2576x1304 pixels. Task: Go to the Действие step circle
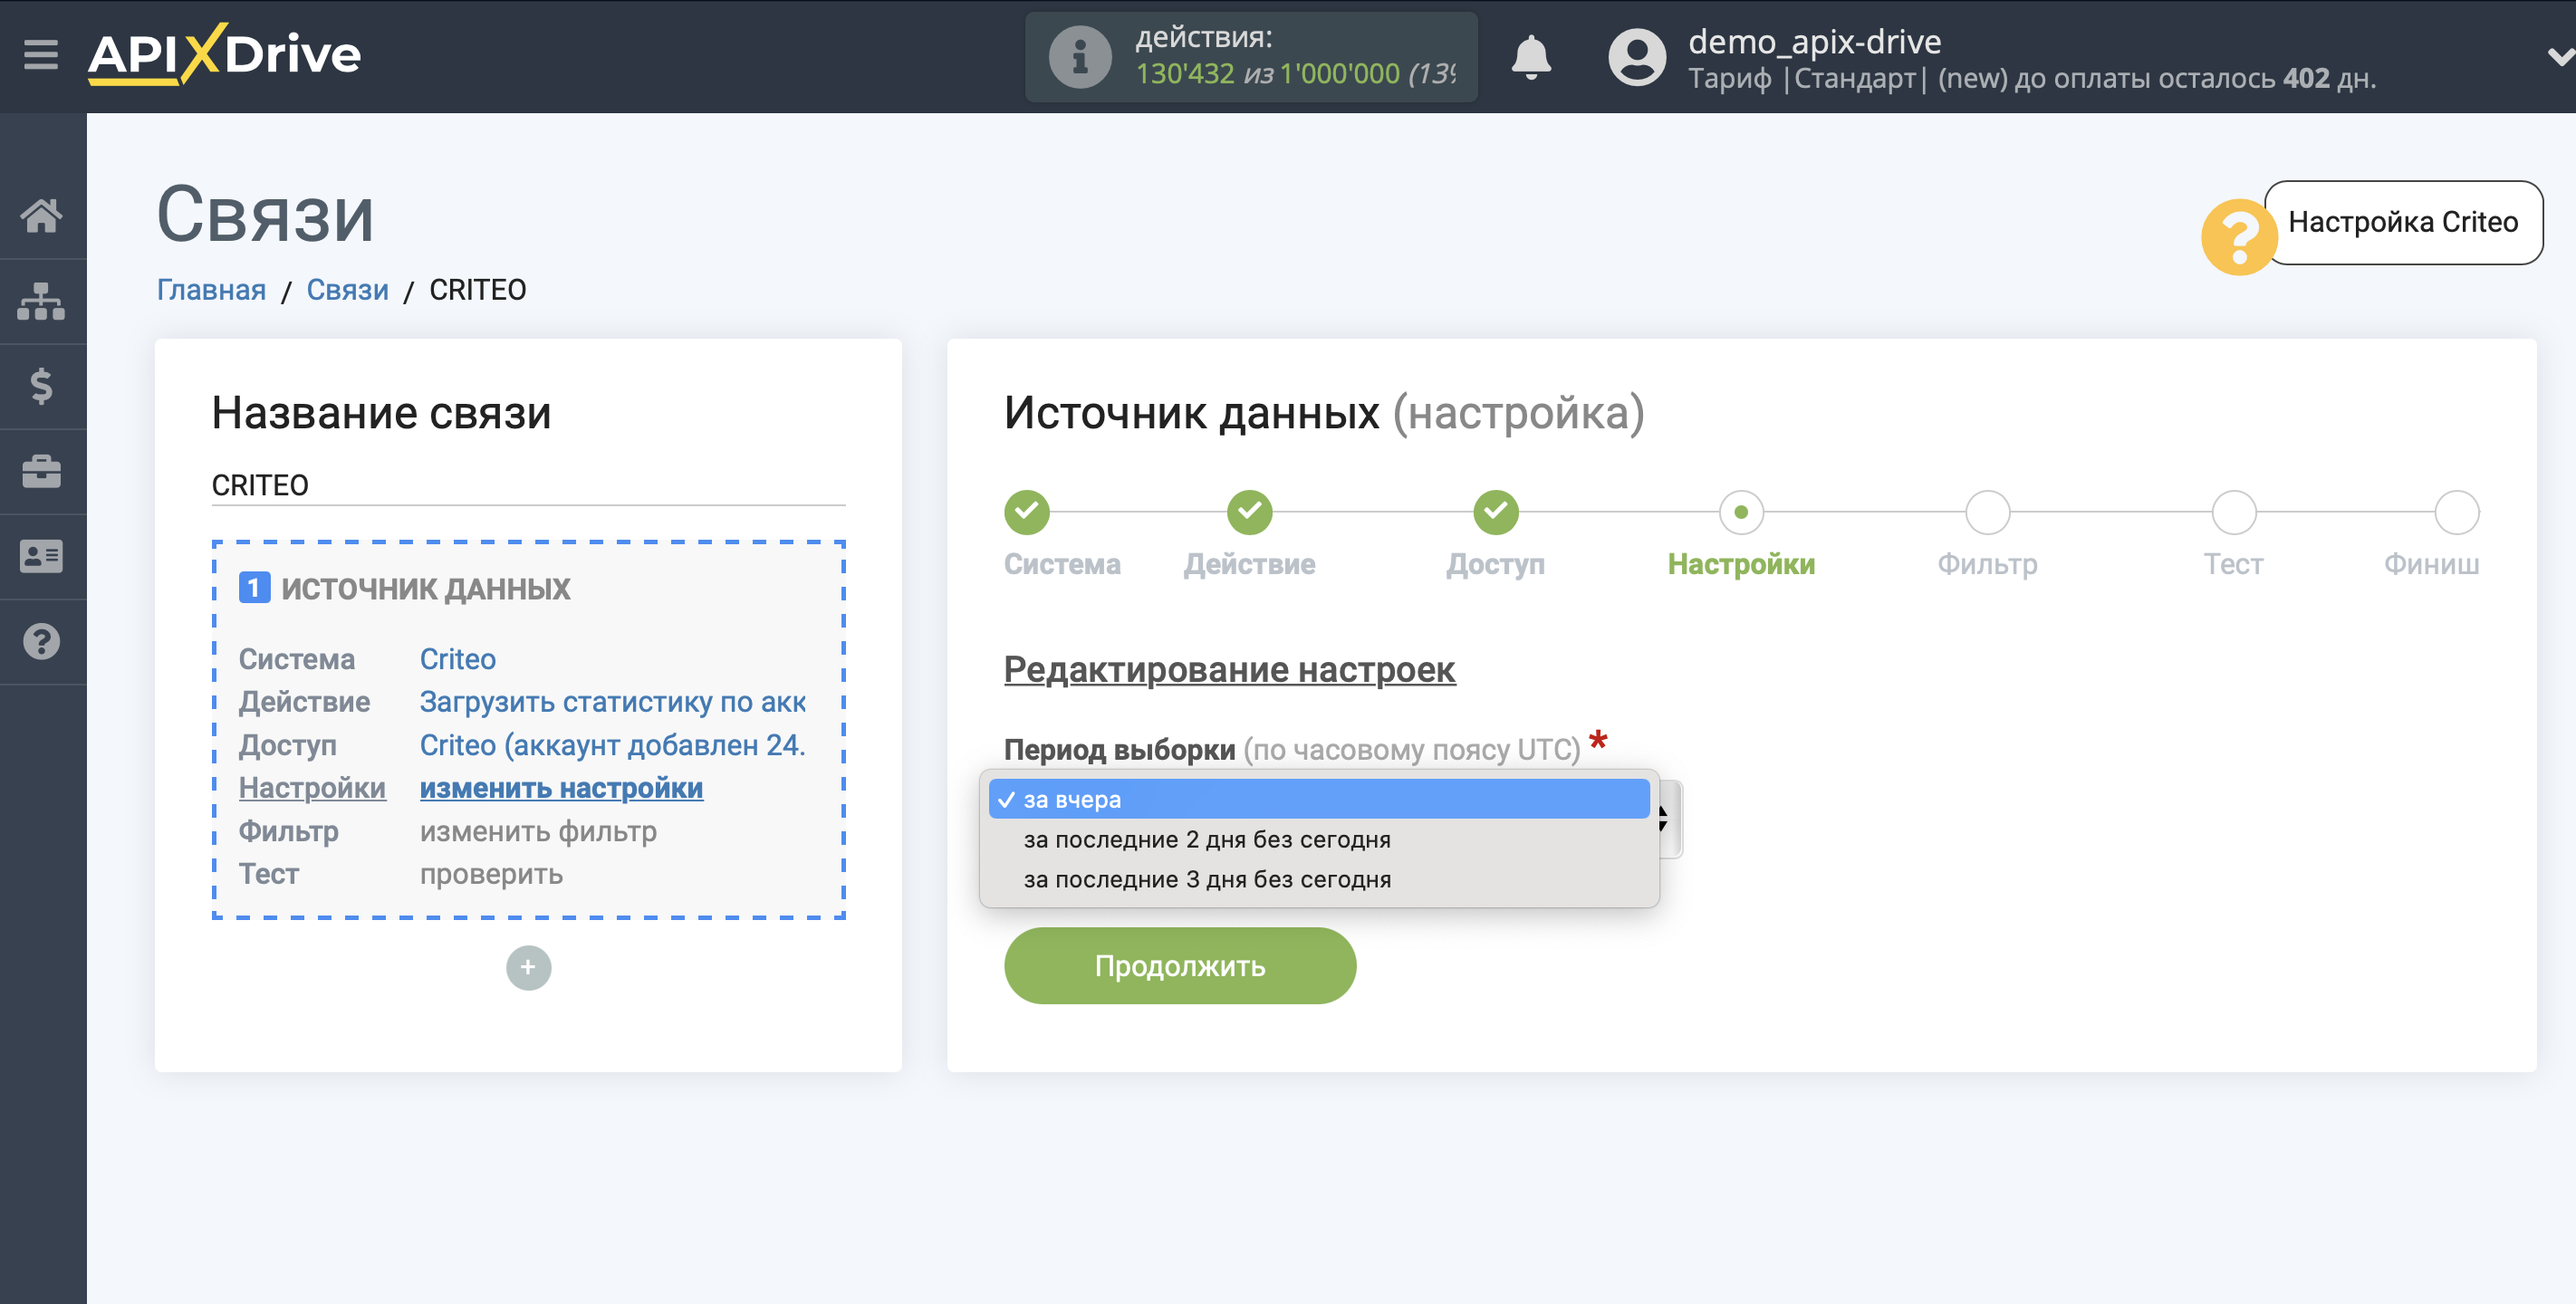[1249, 512]
